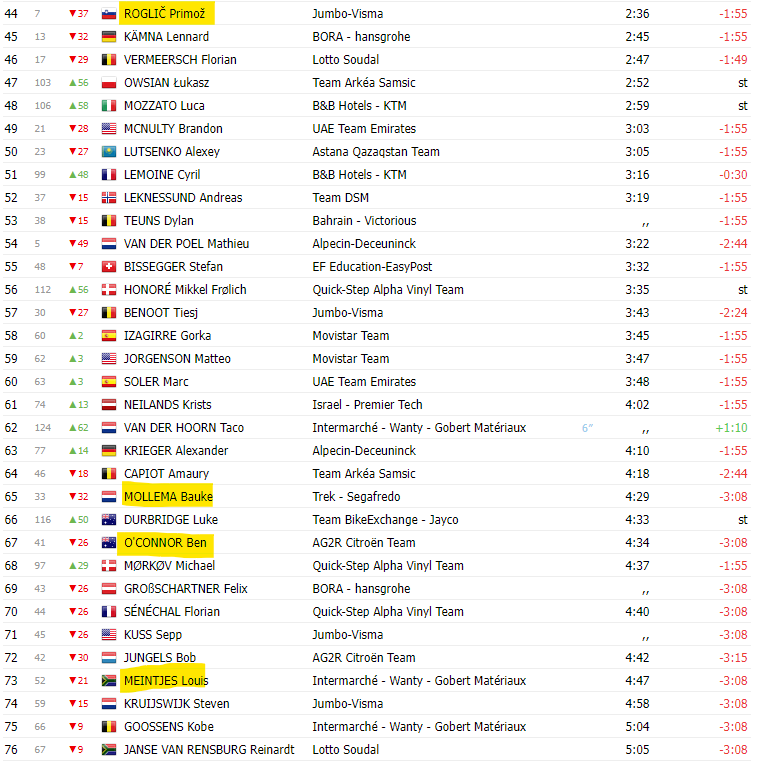Click the Slovenian flag beside ROGLIČ Primož
Screen dimensions: 761x762
109,14
